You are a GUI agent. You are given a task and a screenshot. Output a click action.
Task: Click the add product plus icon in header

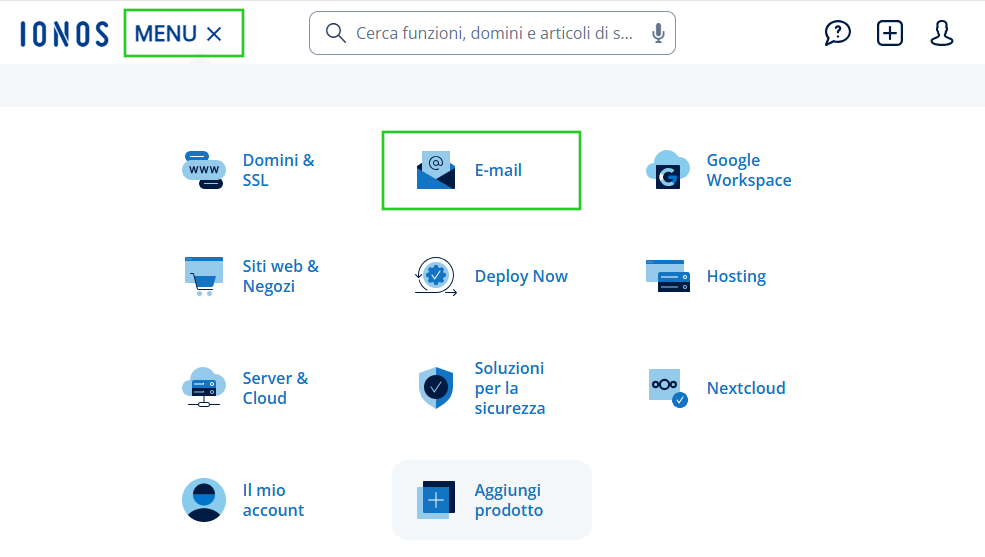point(890,33)
